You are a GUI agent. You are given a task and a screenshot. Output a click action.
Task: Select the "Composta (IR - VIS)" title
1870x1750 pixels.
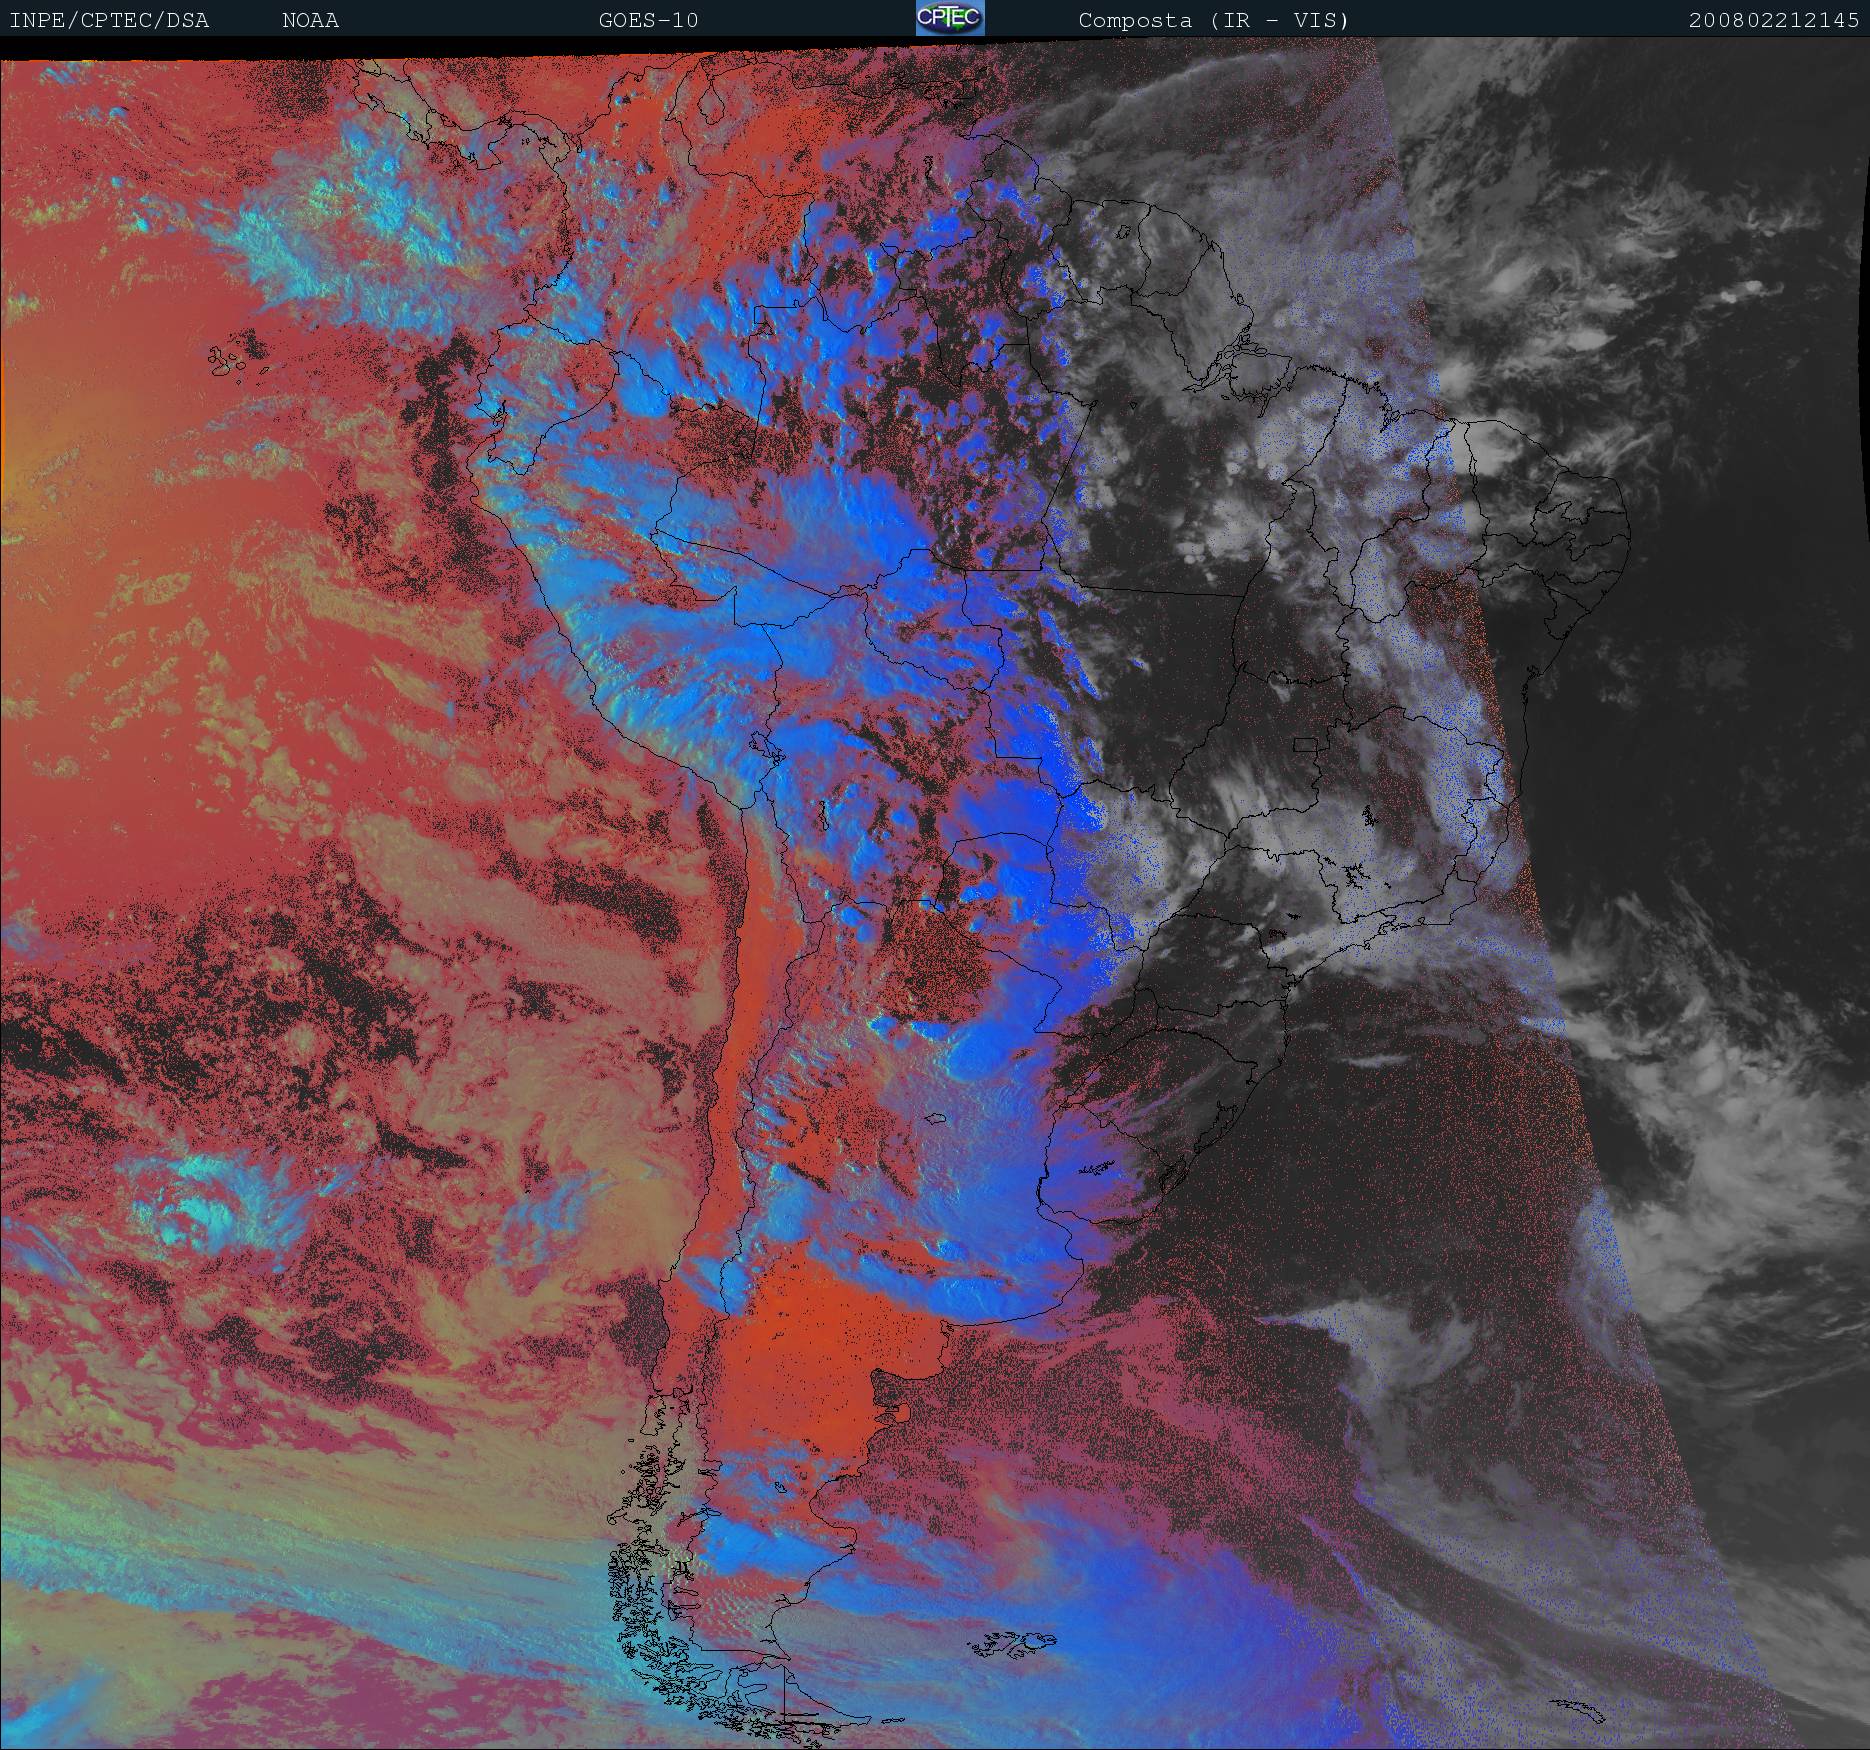click(1214, 20)
